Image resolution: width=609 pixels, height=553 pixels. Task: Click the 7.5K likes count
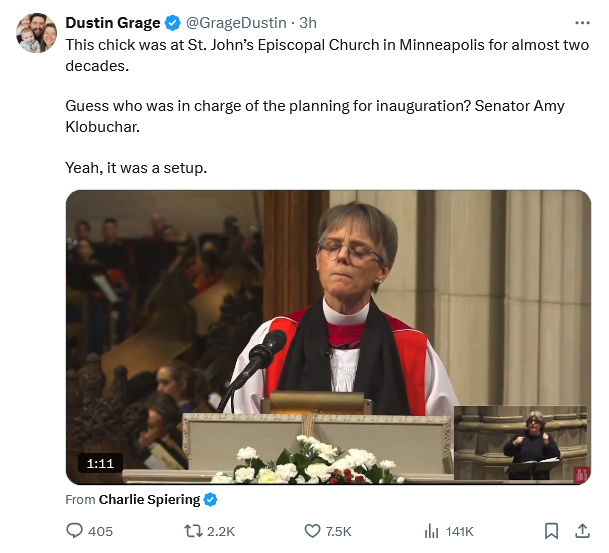coord(339,531)
